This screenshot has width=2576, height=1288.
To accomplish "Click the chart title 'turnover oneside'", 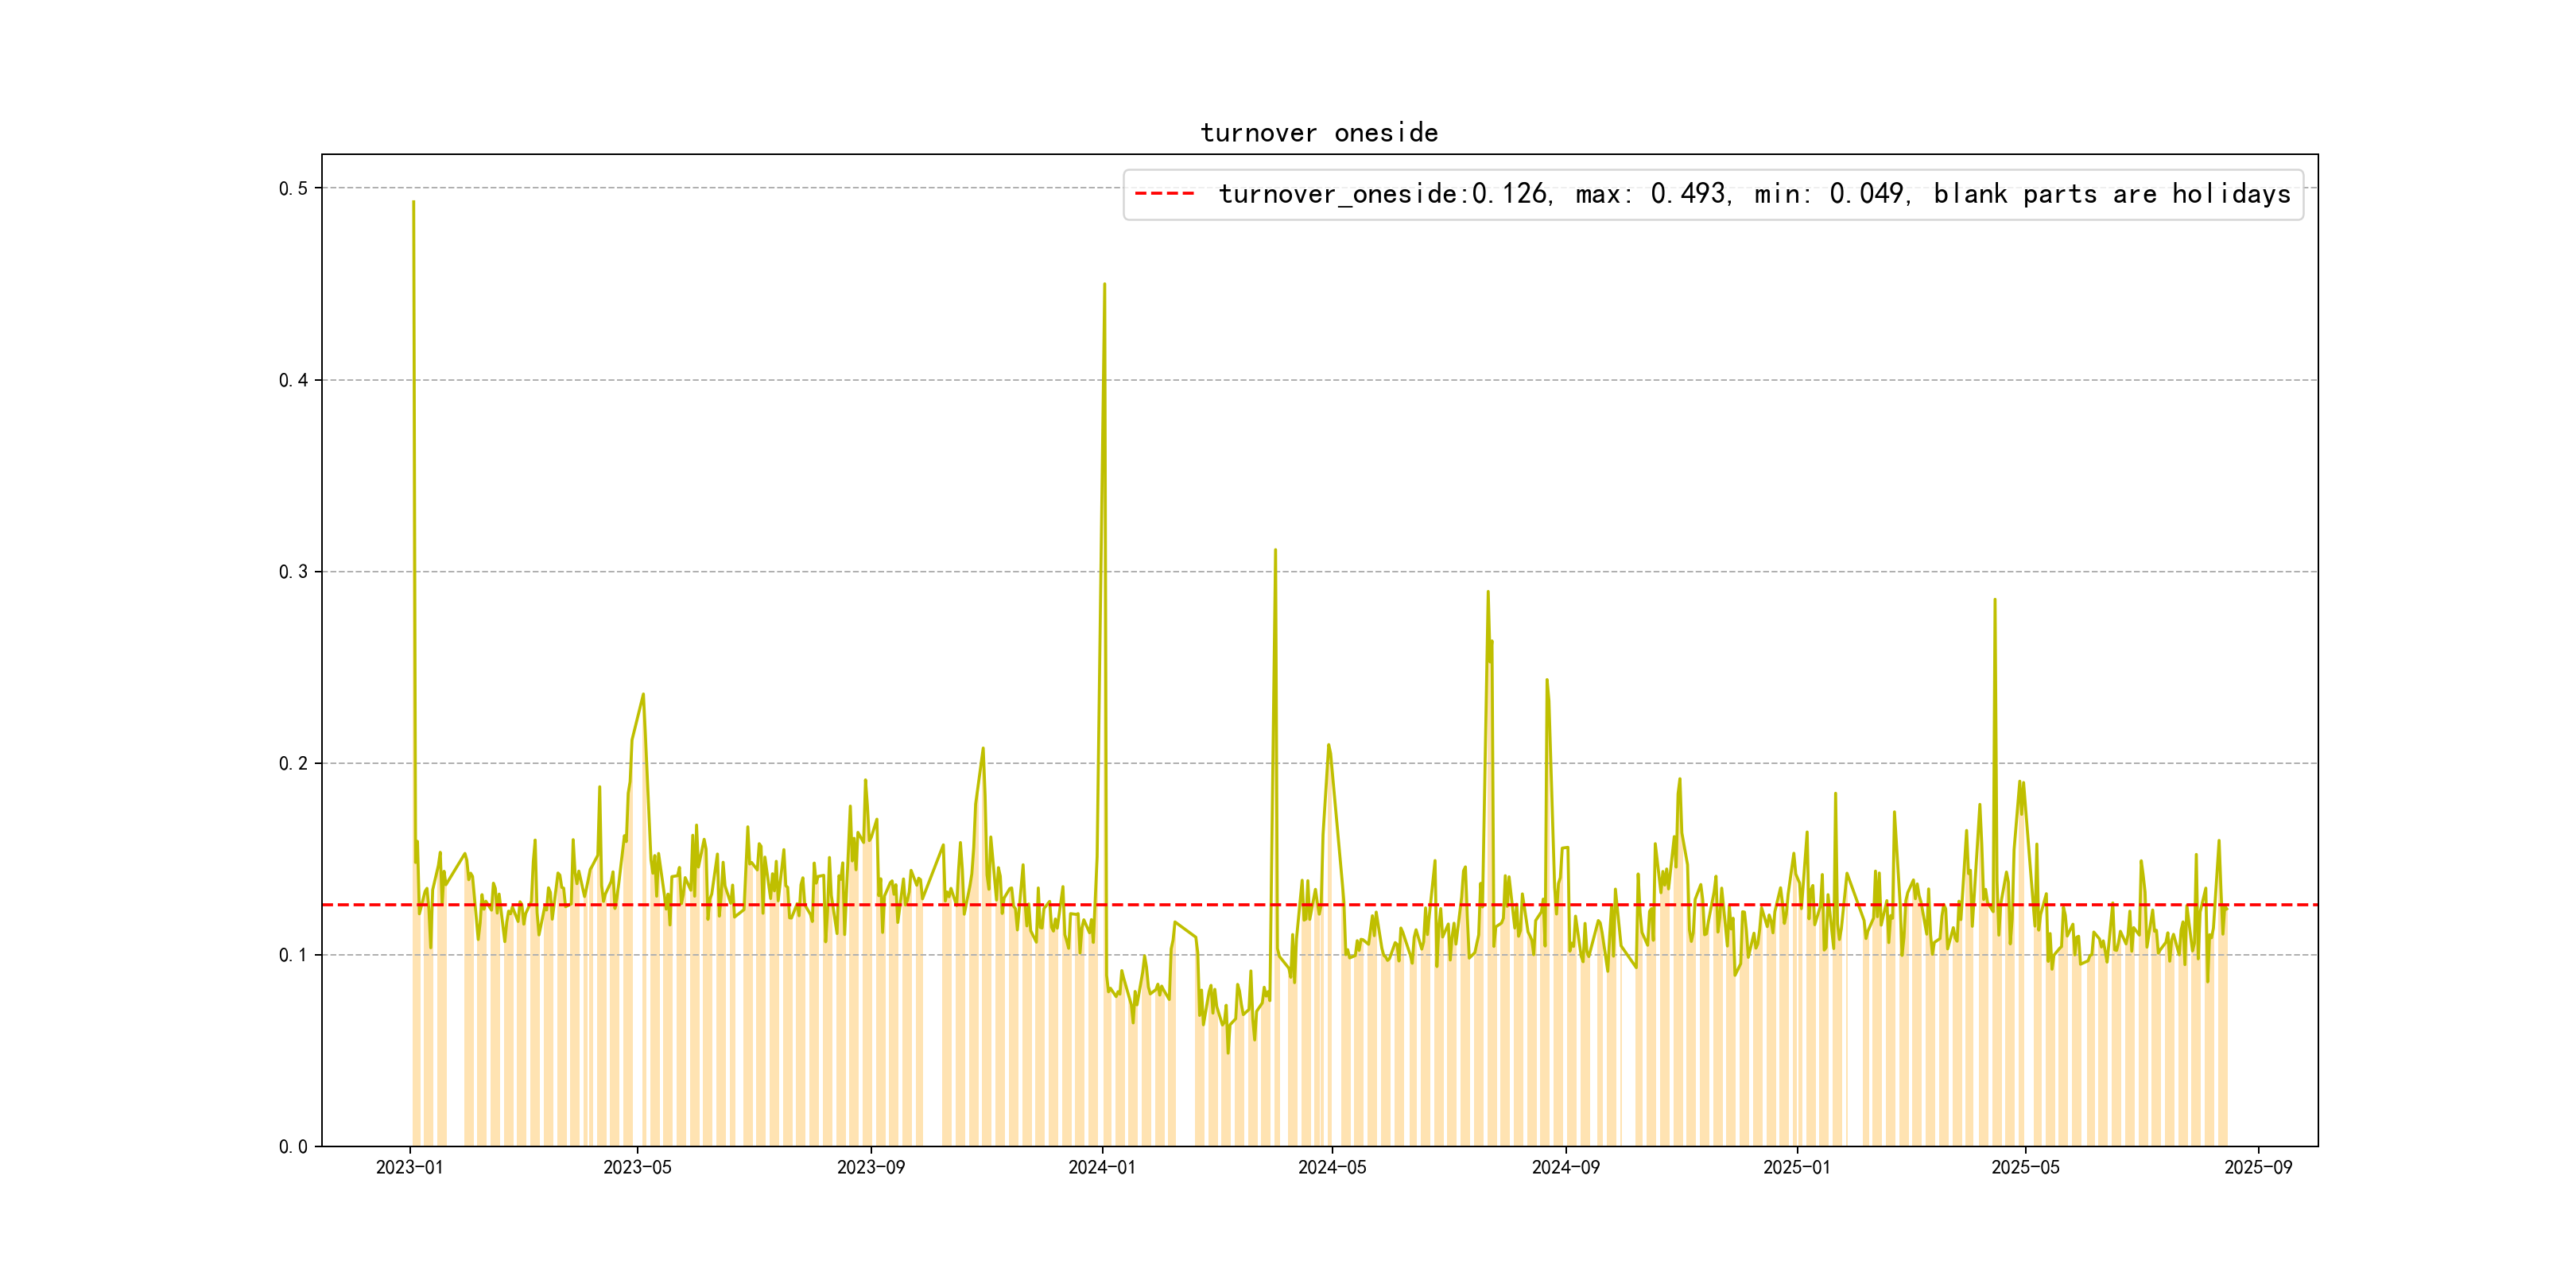I will click(1318, 133).
